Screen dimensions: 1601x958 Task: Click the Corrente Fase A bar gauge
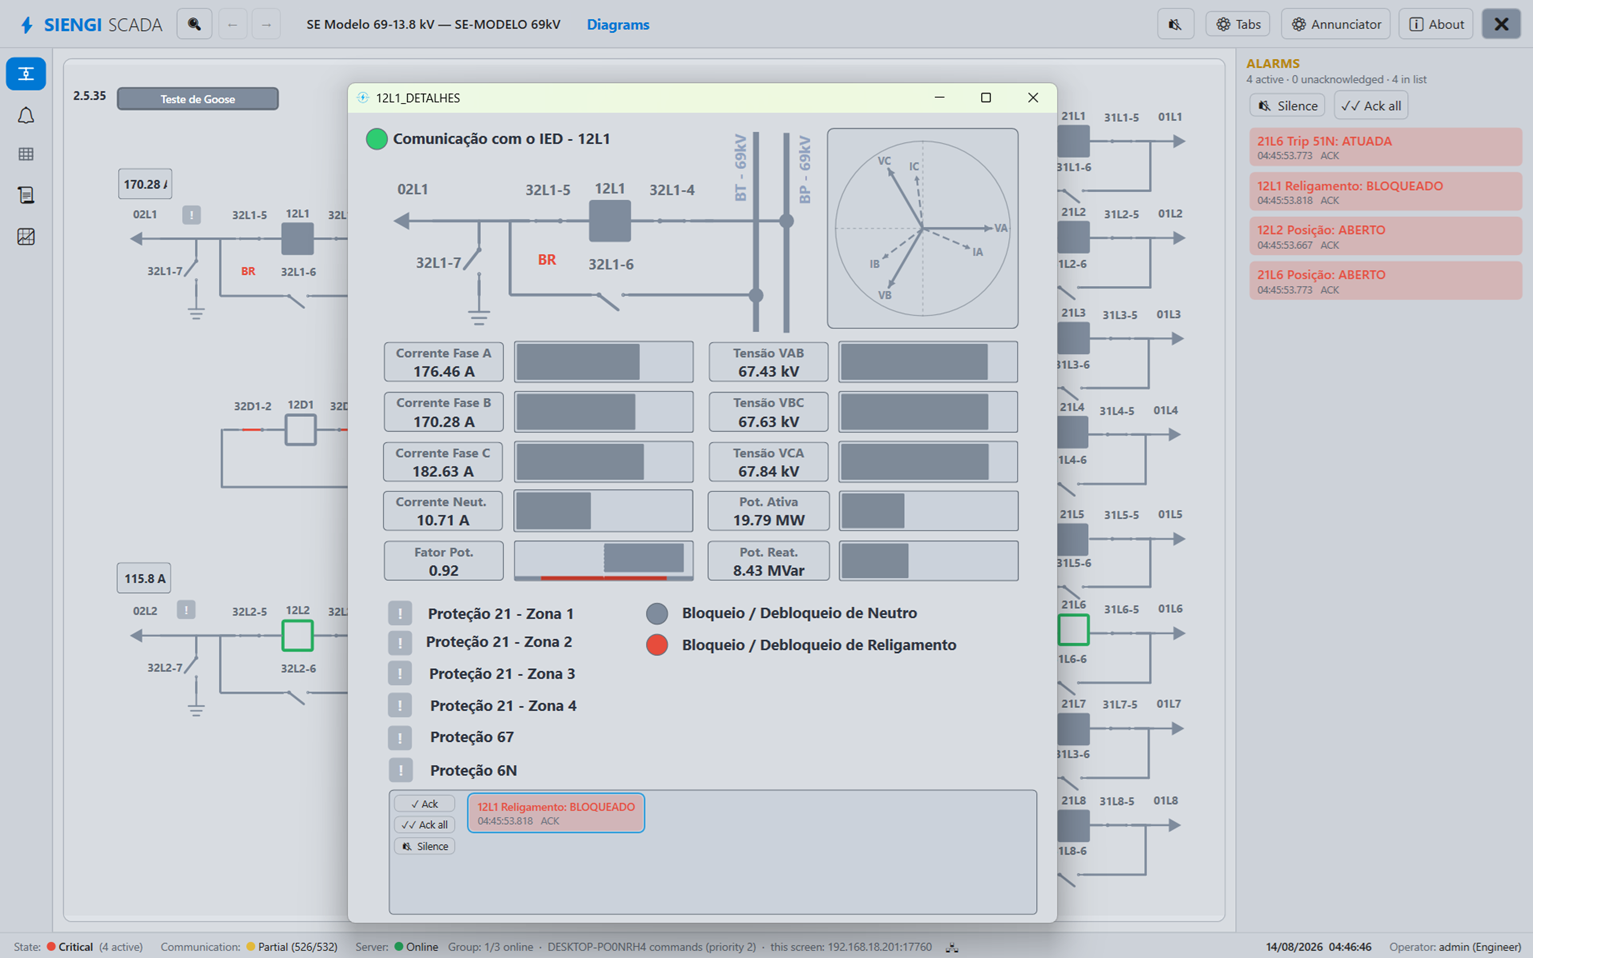(x=603, y=362)
